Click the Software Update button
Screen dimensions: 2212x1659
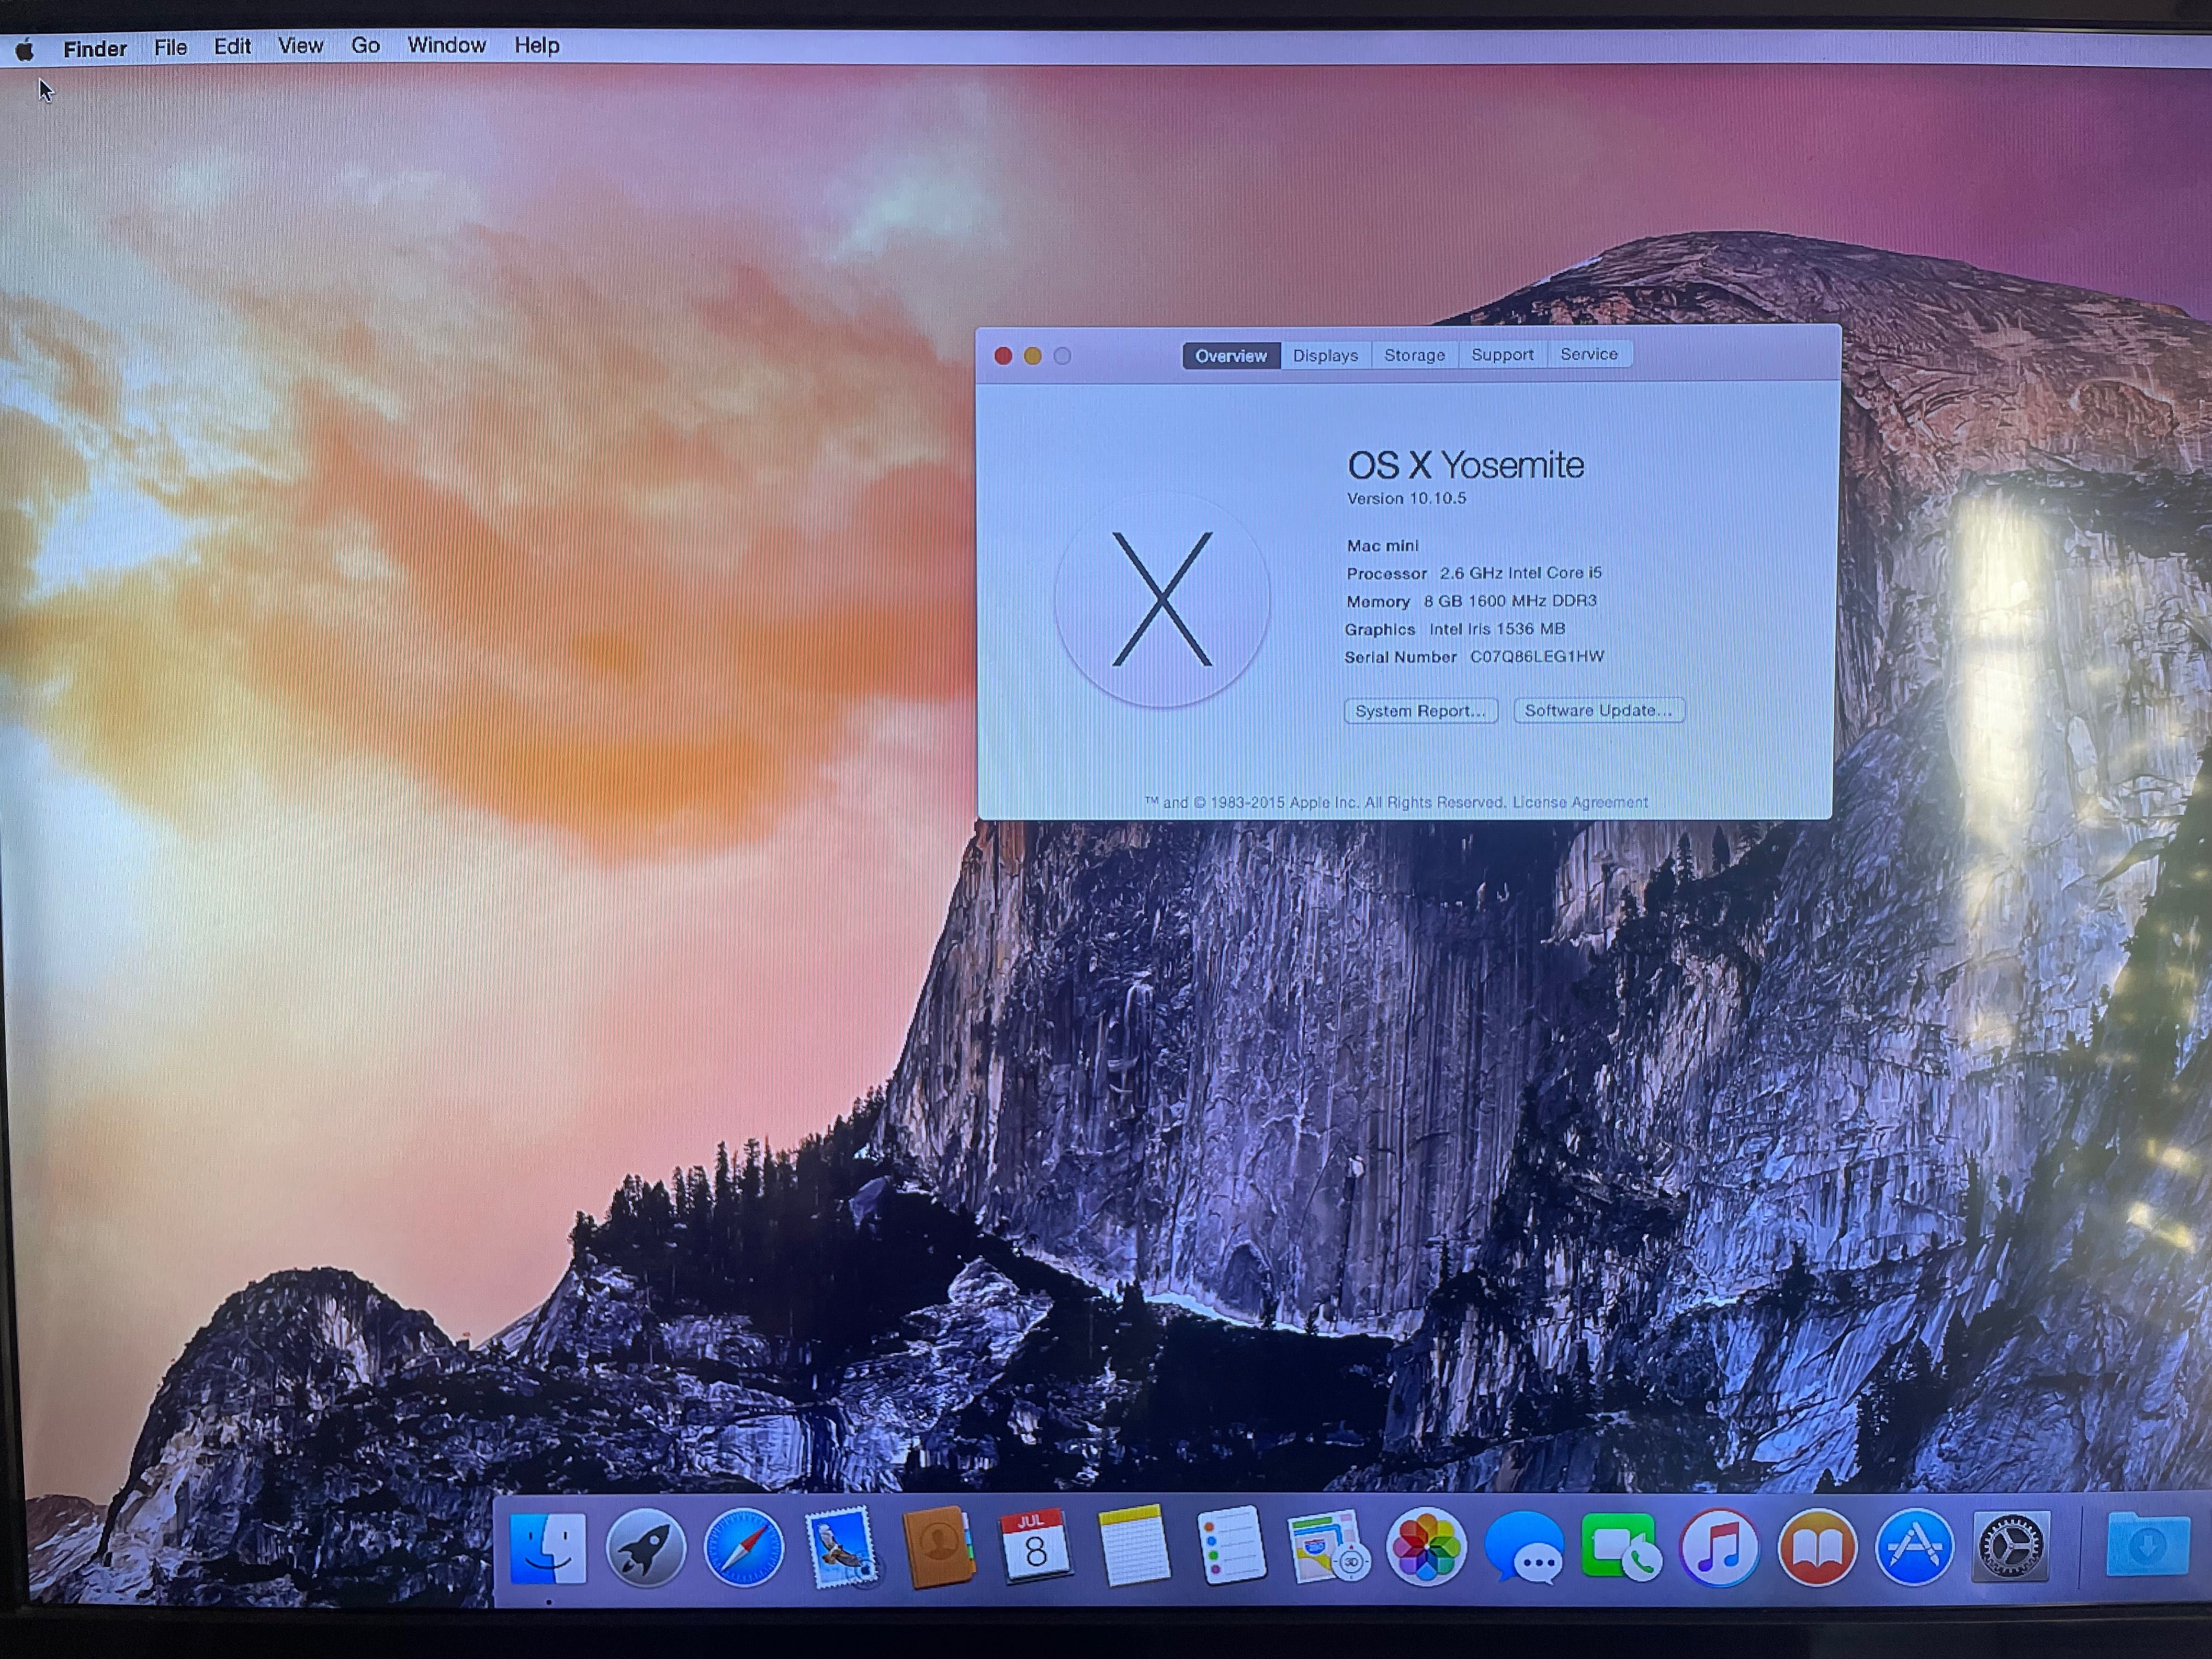coord(1598,710)
